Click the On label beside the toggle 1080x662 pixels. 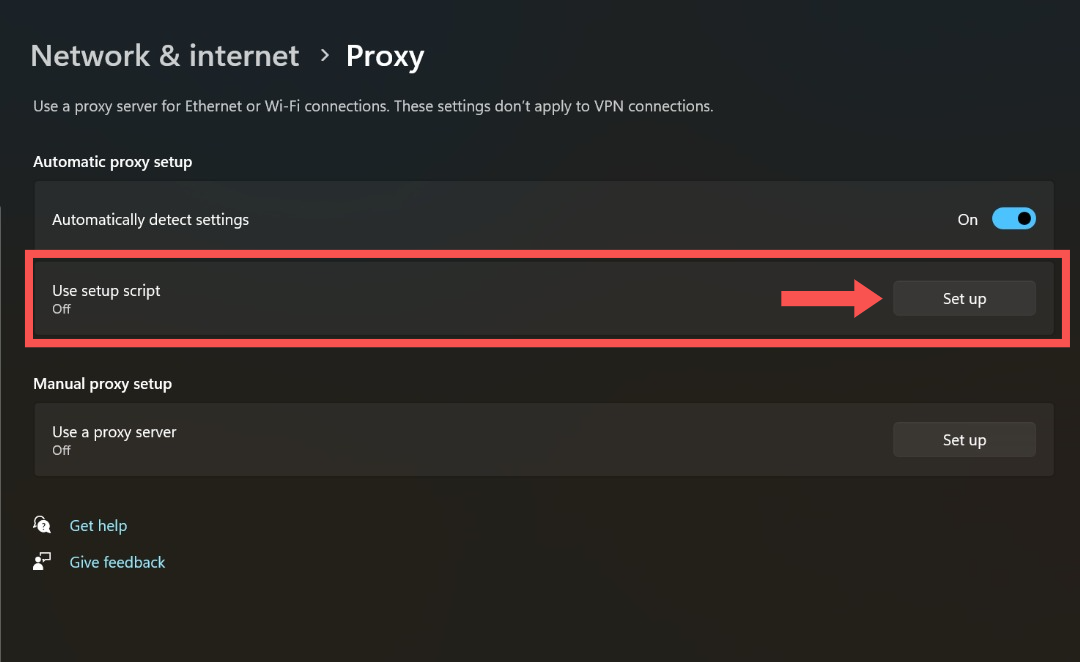click(x=967, y=219)
